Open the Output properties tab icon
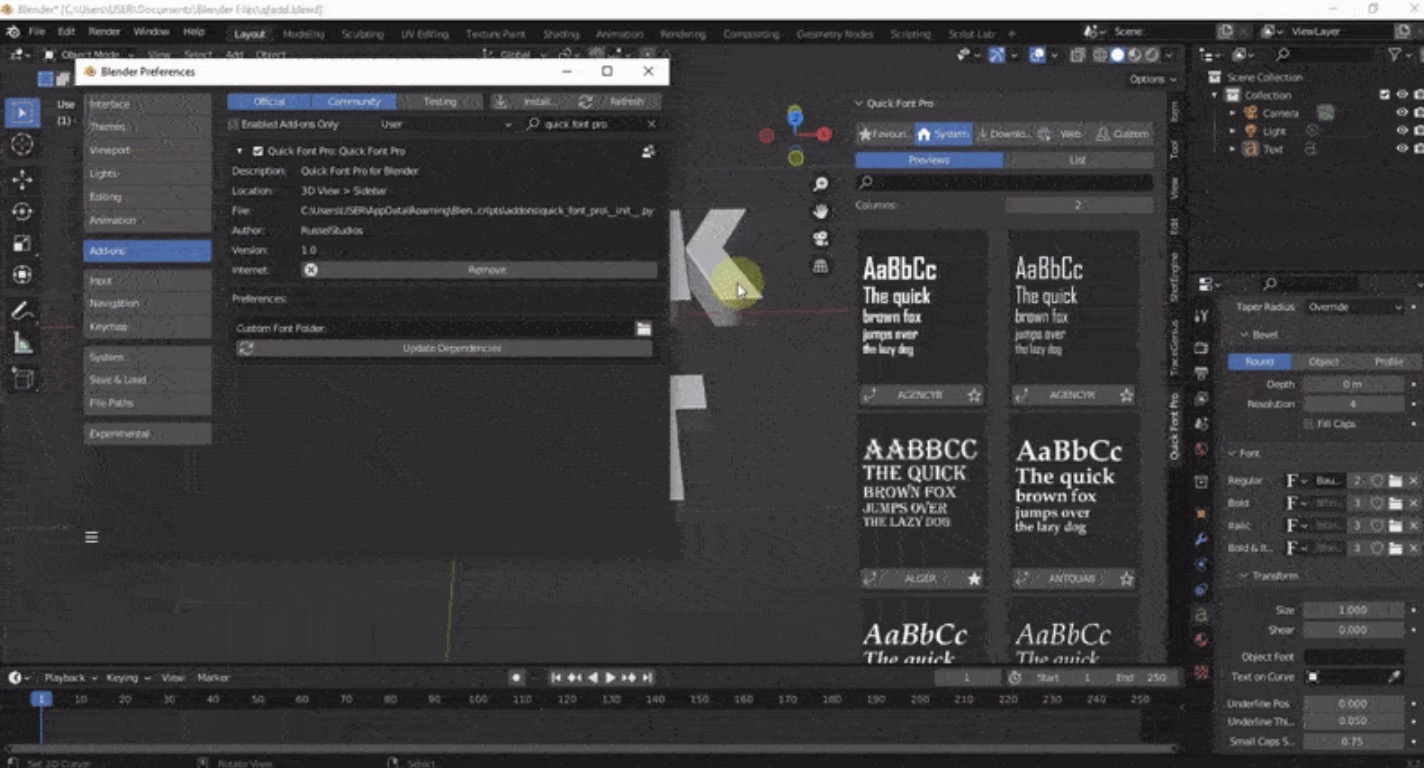Image resolution: width=1424 pixels, height=768 pixels. click(x=1202, y=373)
